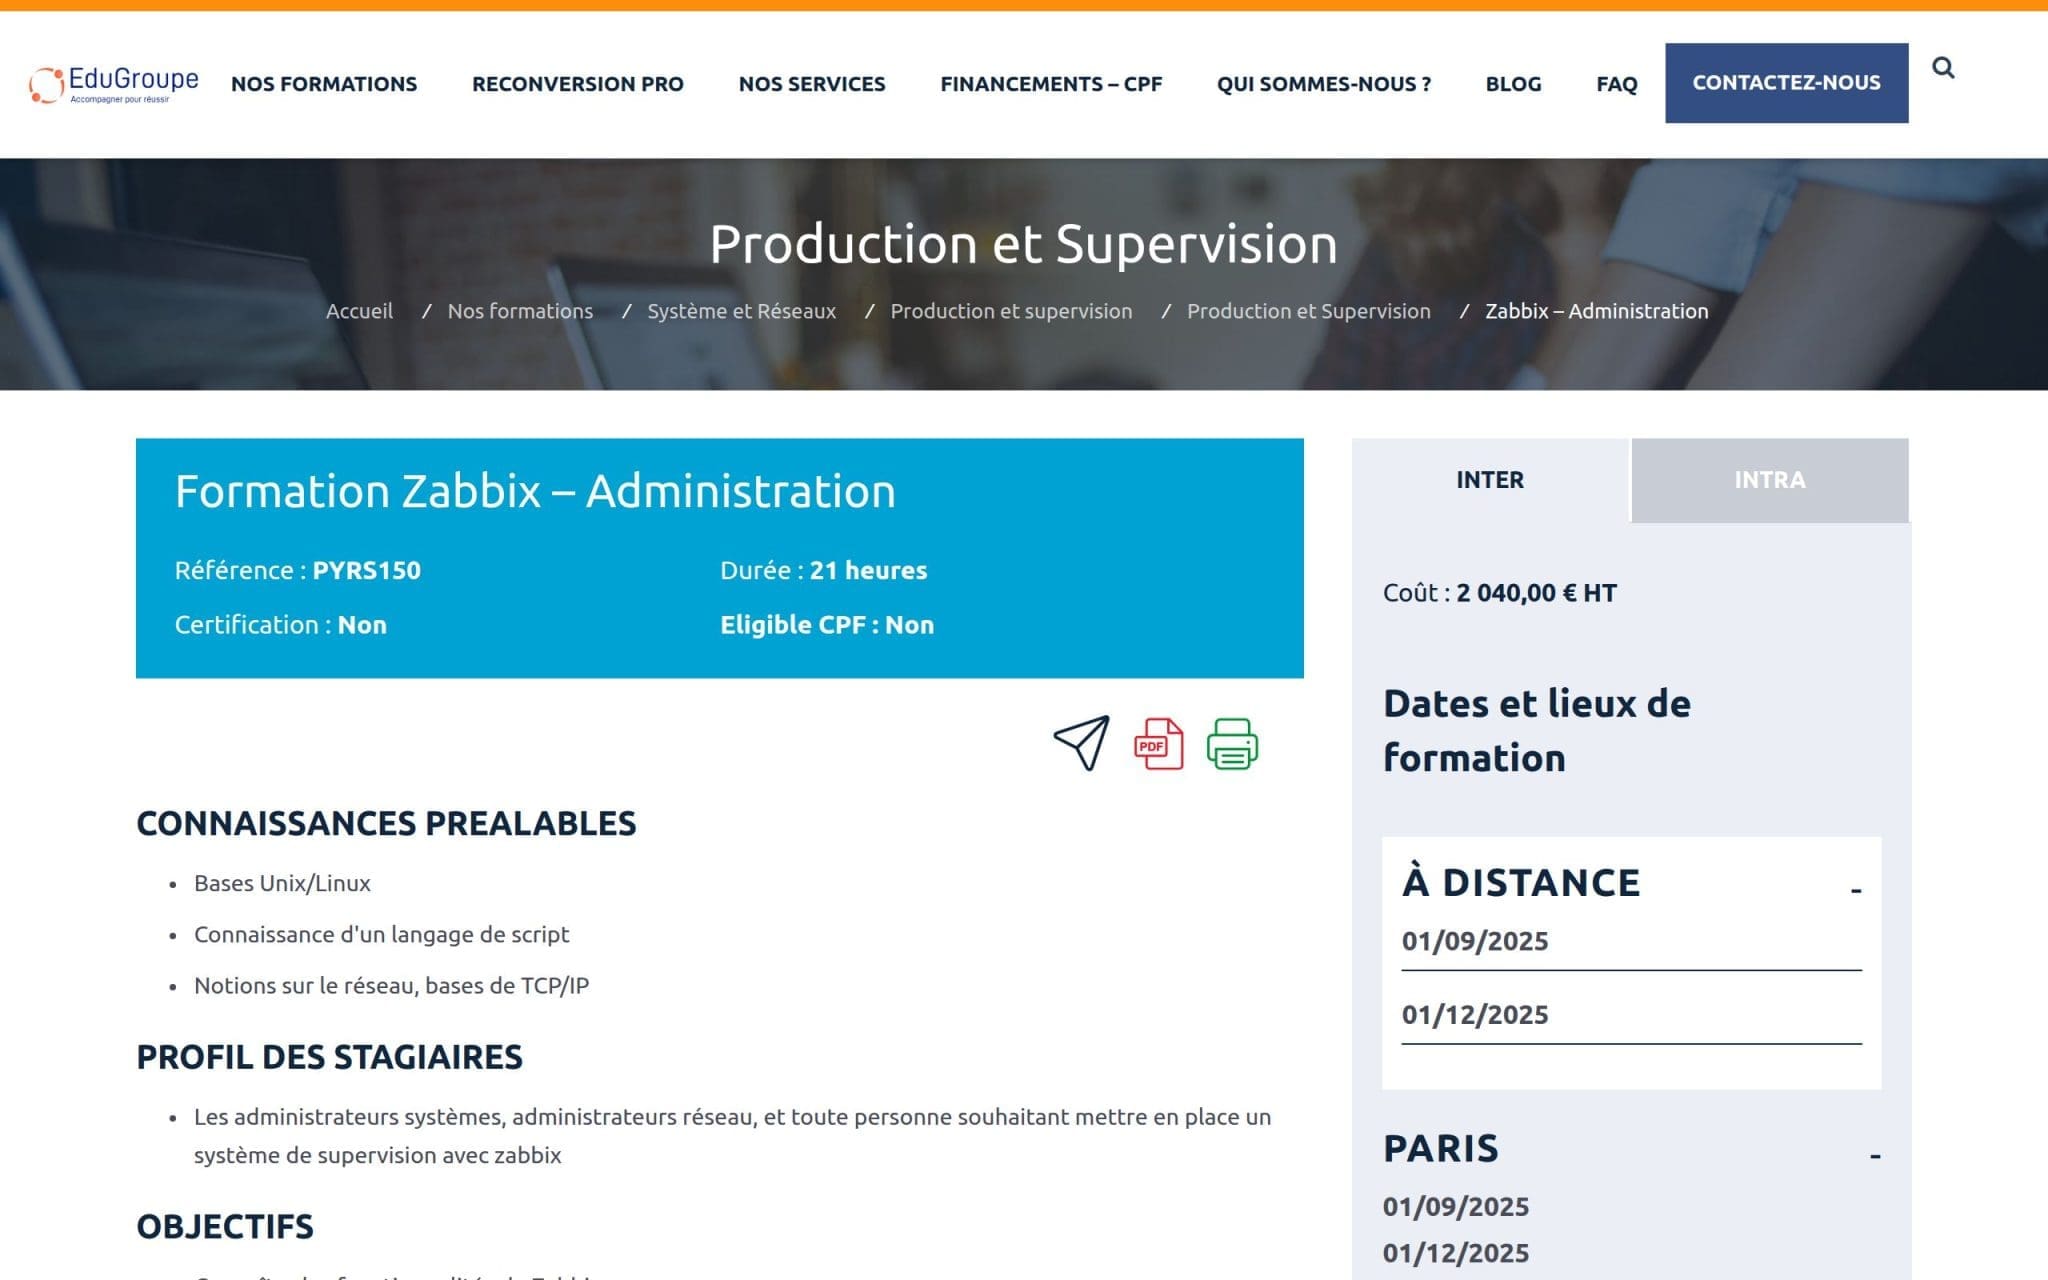Open the site search magnifier
The height and width of the screenshot is (1280, 2048).
[1943, 68]
